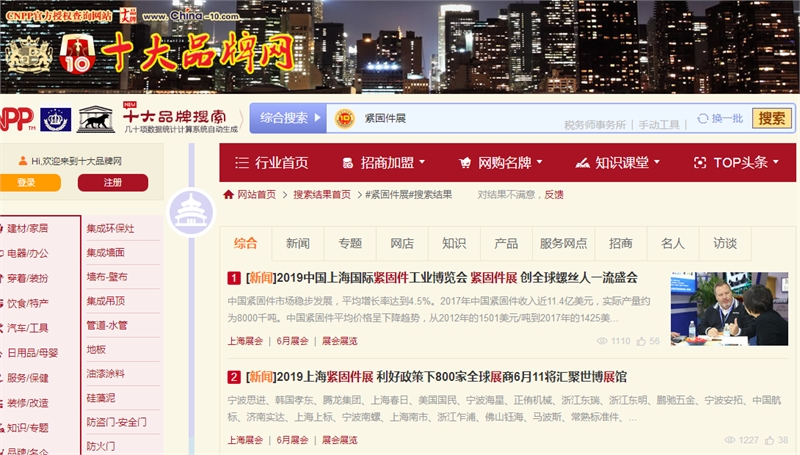The height and width of the screenshot is (455, 800).
Task: Click the icon beside 招商加盟
Action: click(347, 163)
